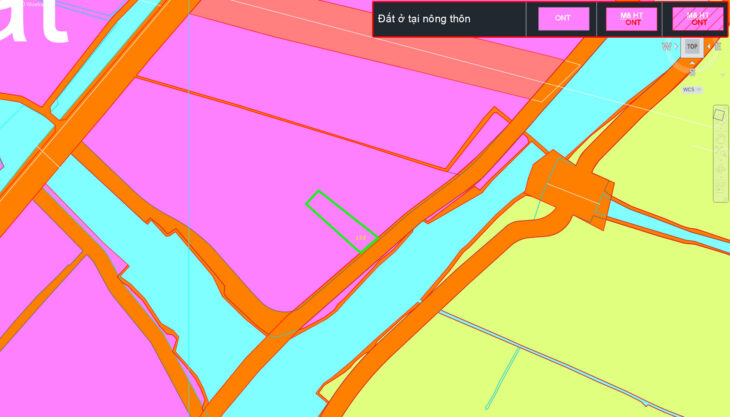Select the green outlined parcel
Image resolution: width=730 pixels, height=417 pixels.
[340, 219]
